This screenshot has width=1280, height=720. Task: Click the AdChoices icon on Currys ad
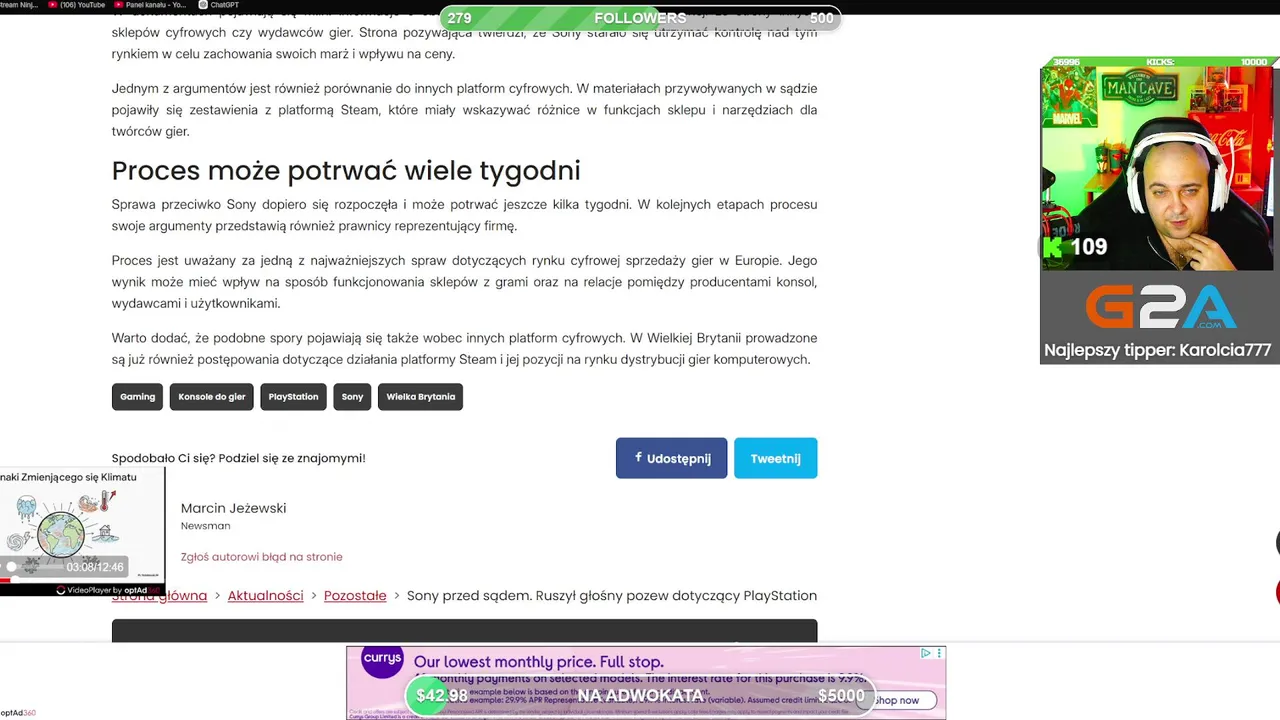[x=926, y=653]
